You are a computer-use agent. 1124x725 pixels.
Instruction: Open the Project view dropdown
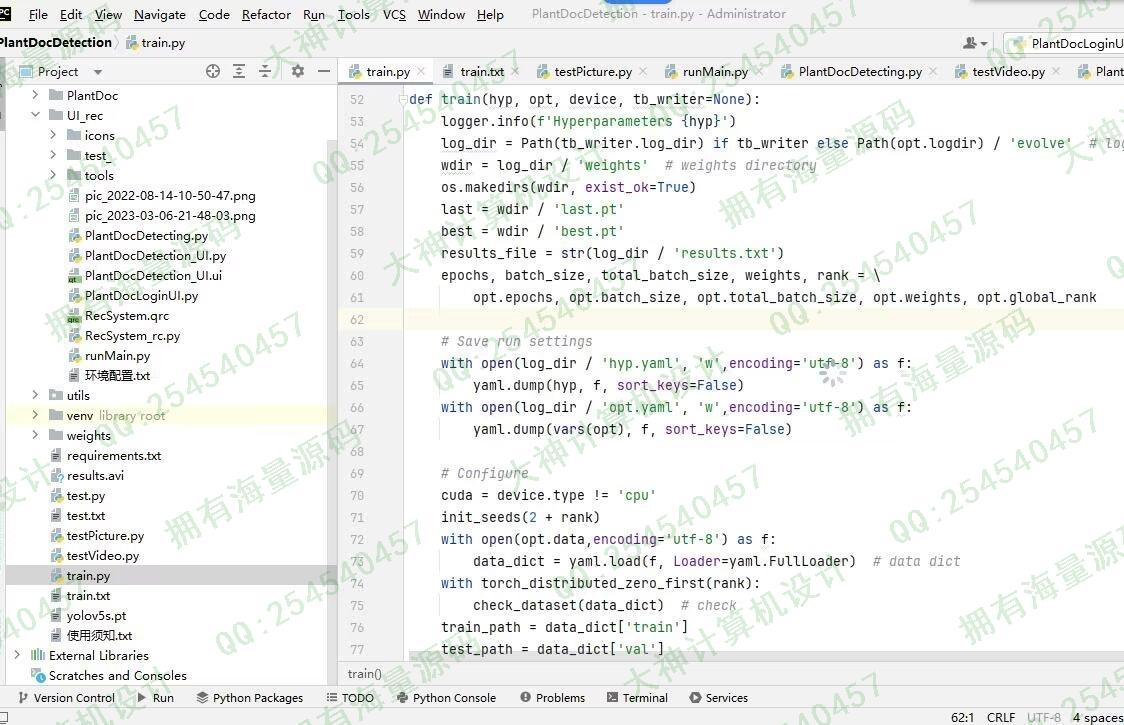[x=97, y=72]
